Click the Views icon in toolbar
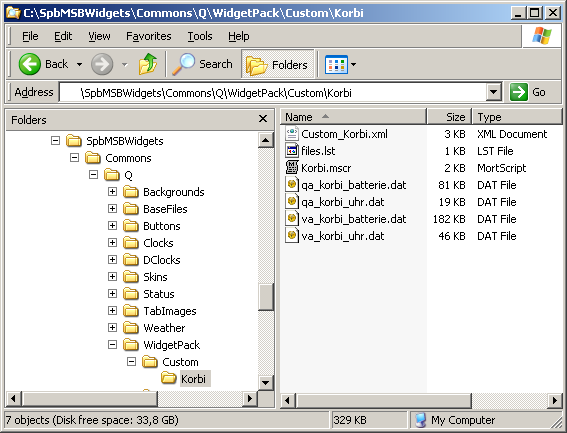567x433 pixels. click(336, 64)
